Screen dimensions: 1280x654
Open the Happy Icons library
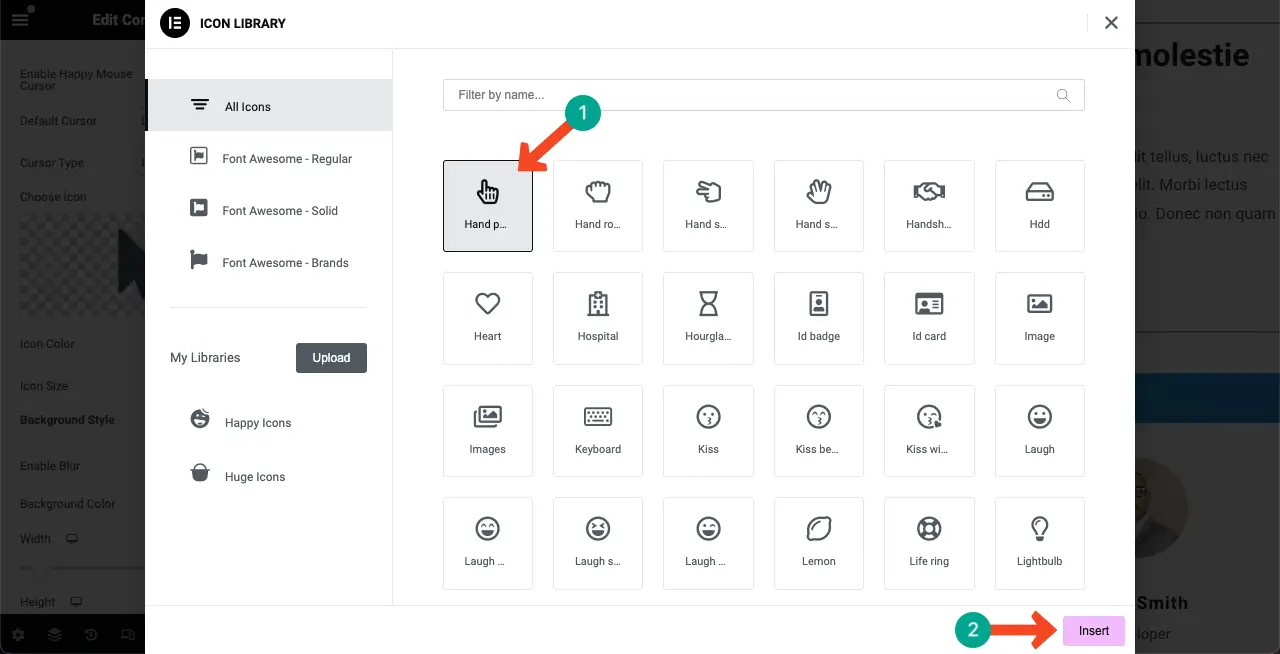point(257,422)
